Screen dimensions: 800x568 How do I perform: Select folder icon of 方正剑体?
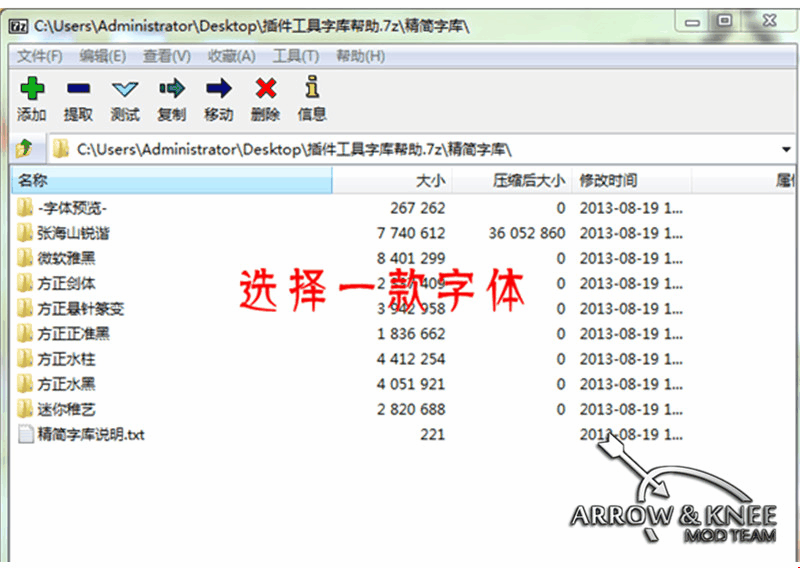click(x=24, y=283)
